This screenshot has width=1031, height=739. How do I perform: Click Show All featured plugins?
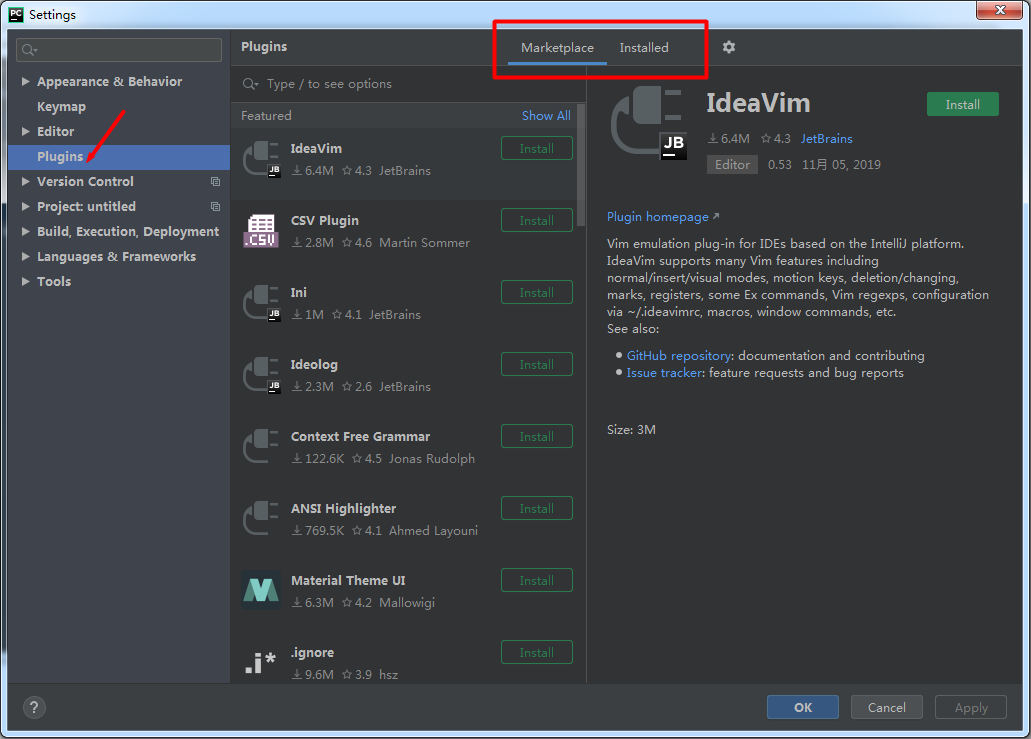click(546, 116)
